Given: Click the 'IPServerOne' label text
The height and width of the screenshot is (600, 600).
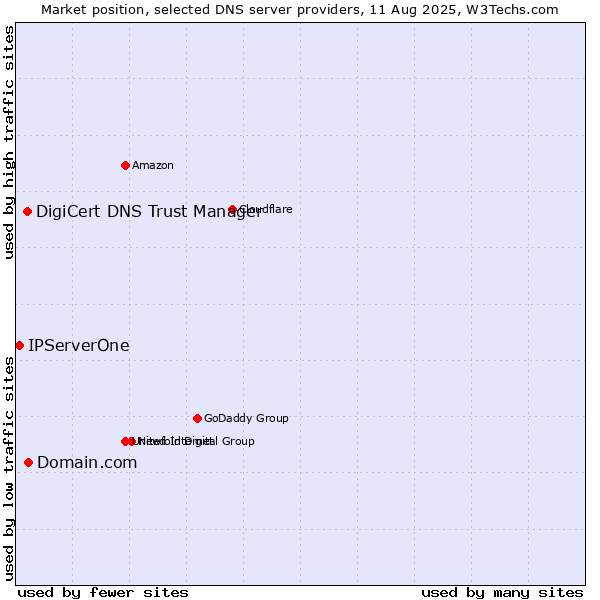Looking at the screenshot, I should point(79,346).
